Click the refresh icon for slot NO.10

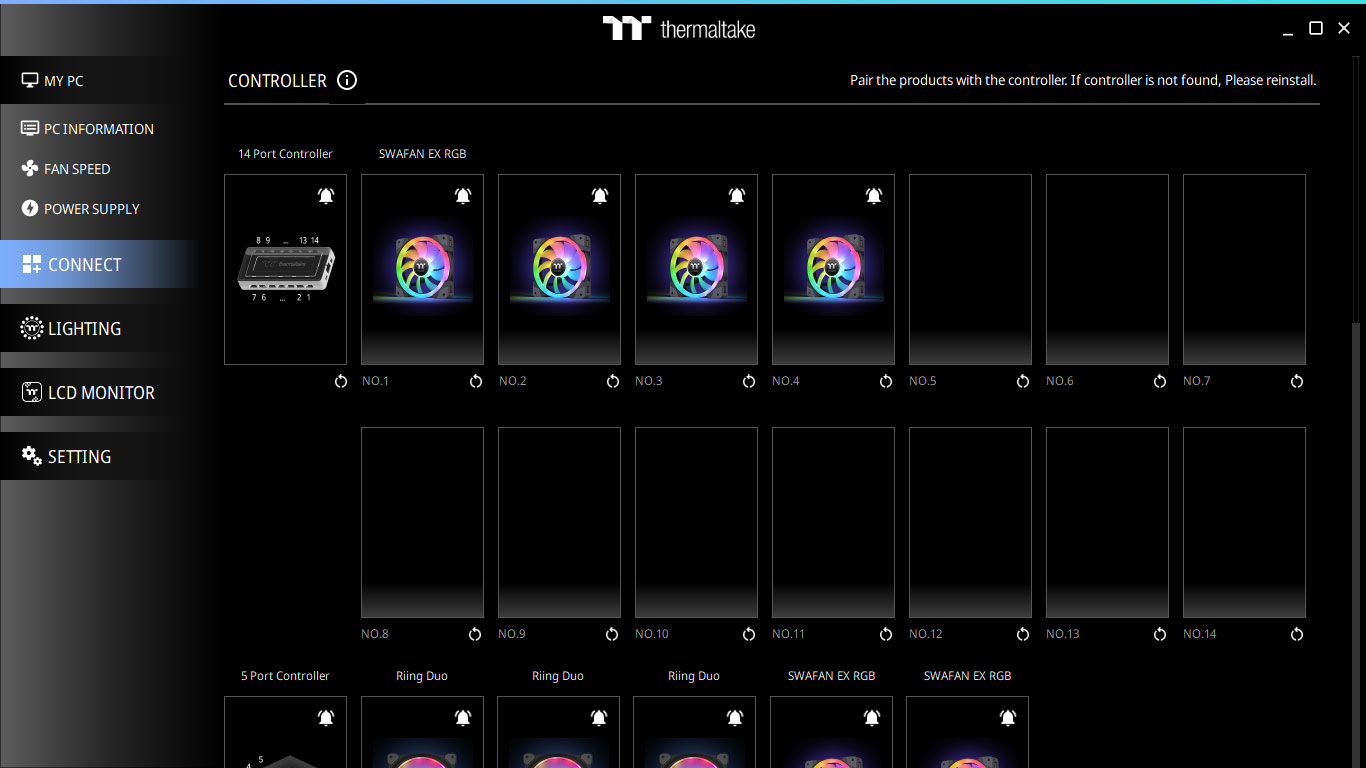point(749,634)
